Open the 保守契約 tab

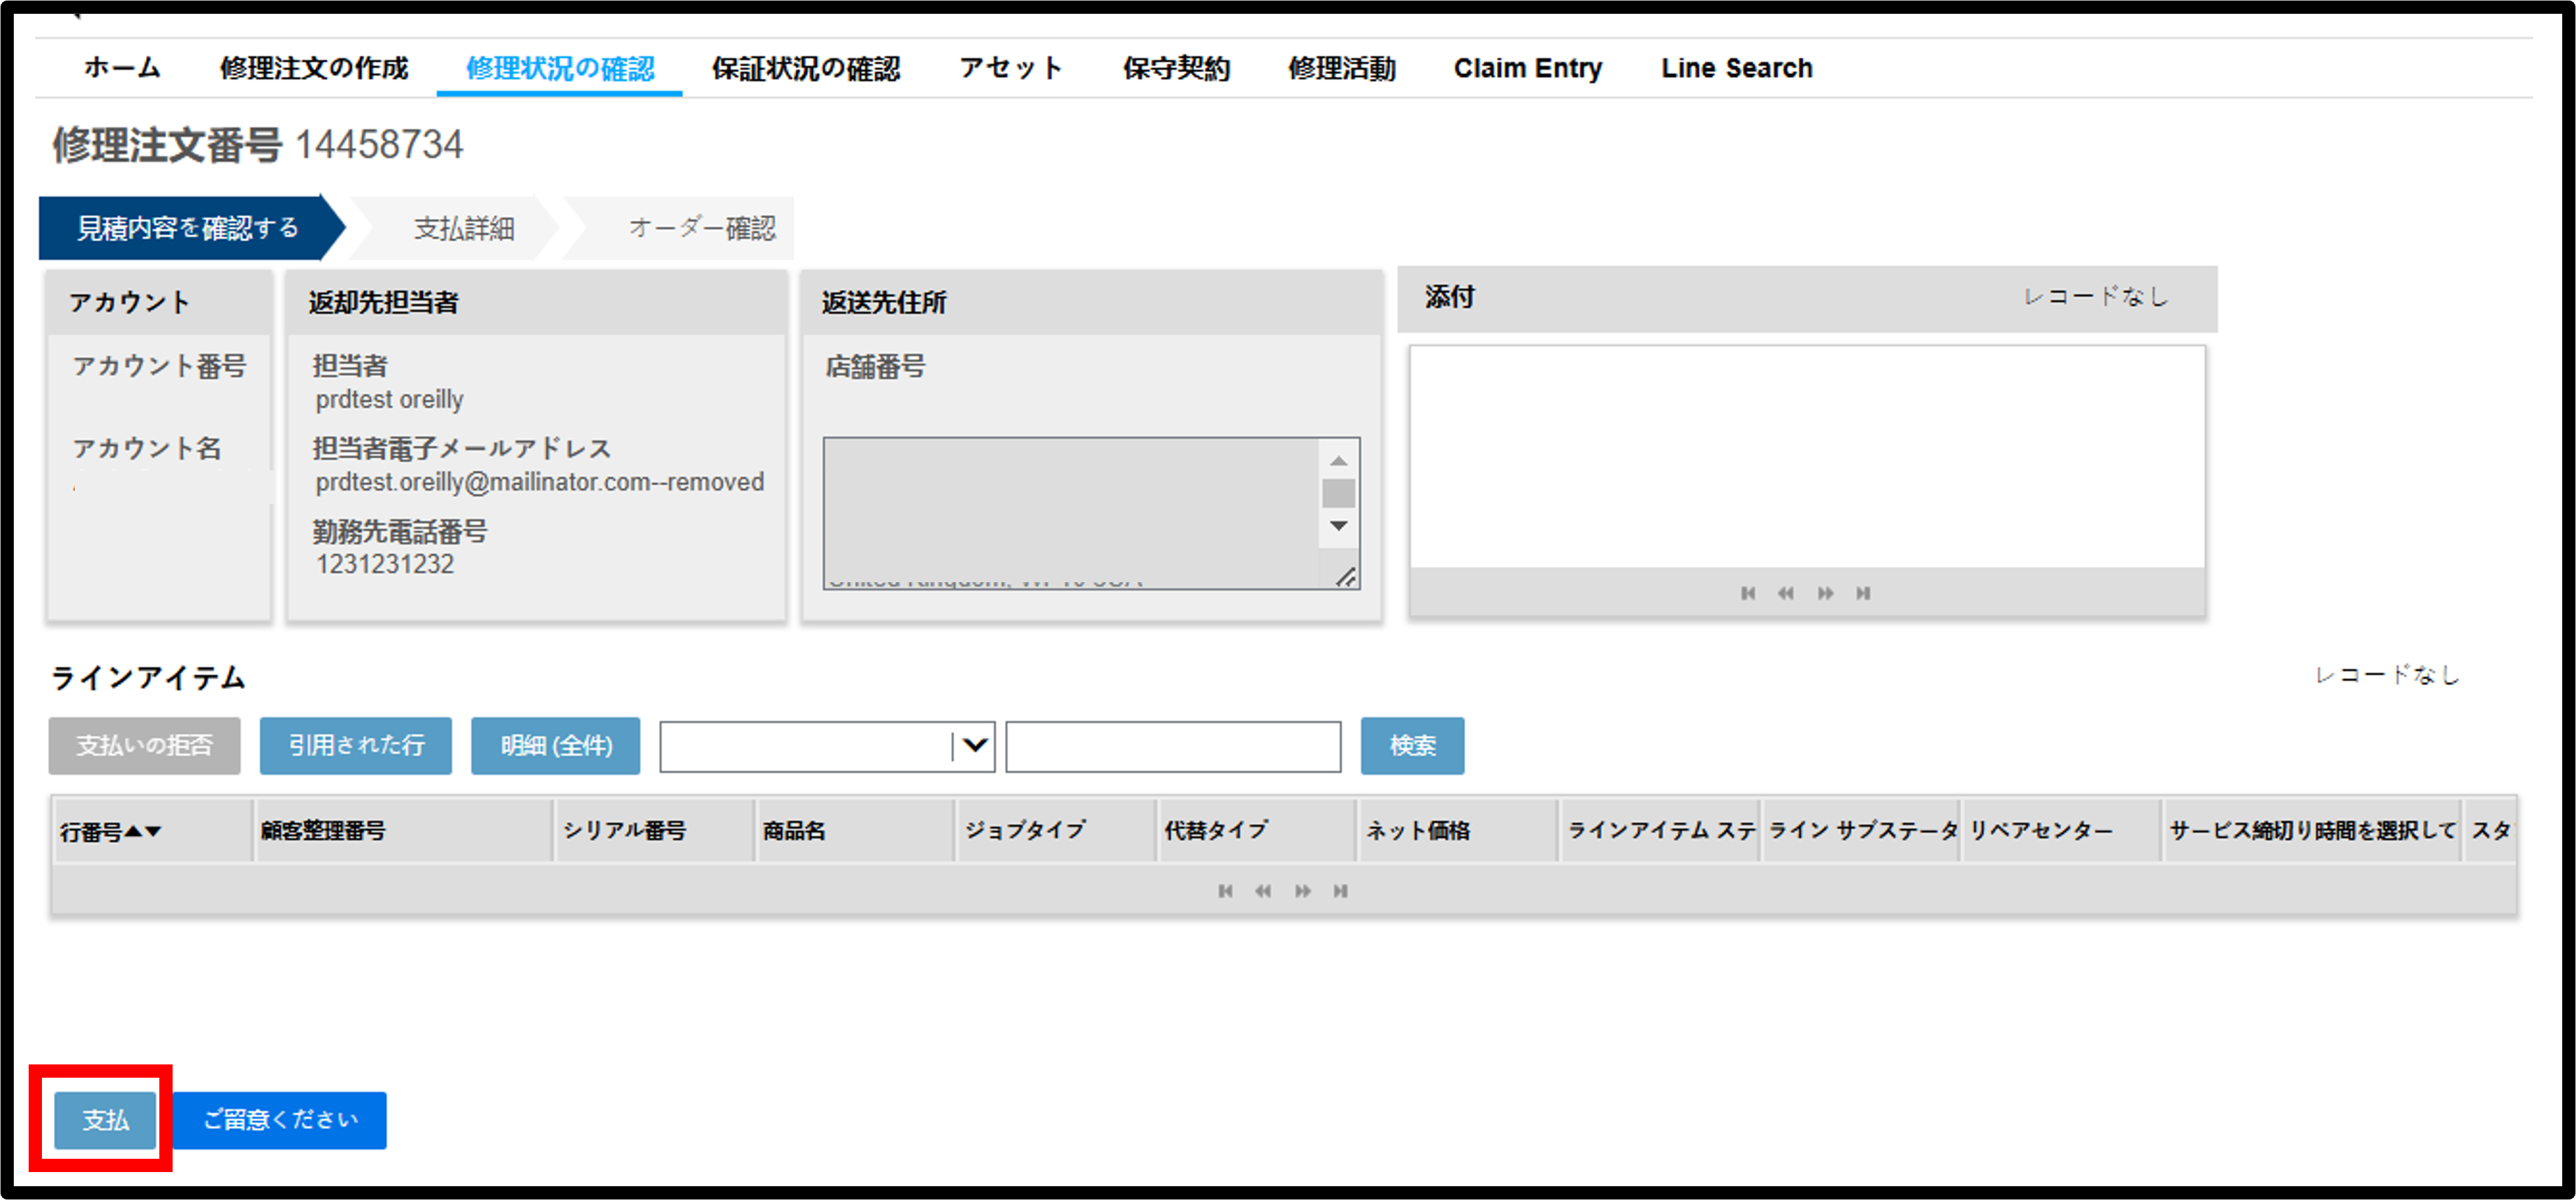point(1176,68)
